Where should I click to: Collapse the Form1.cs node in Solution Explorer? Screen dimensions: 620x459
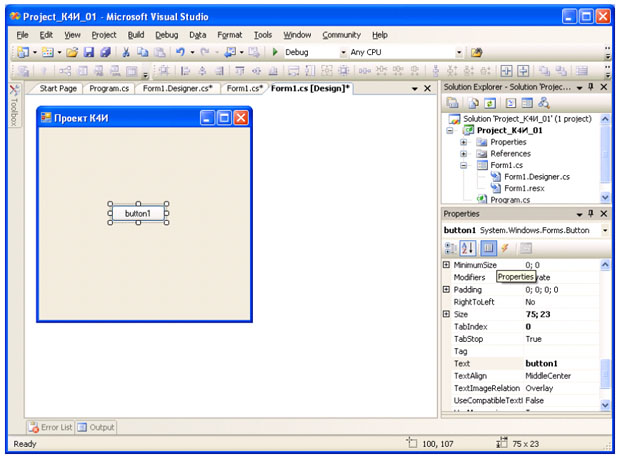(x=463, y=165)
